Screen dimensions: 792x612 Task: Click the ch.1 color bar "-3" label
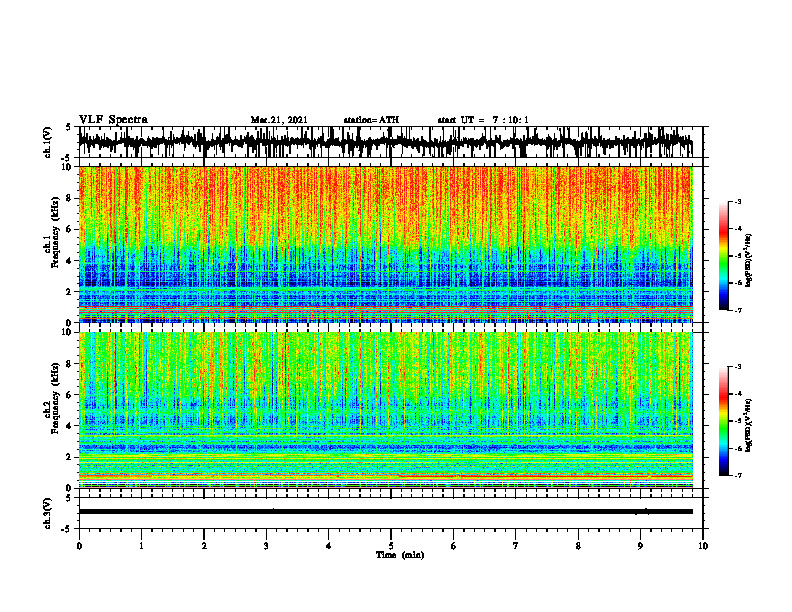pos(738,202)
